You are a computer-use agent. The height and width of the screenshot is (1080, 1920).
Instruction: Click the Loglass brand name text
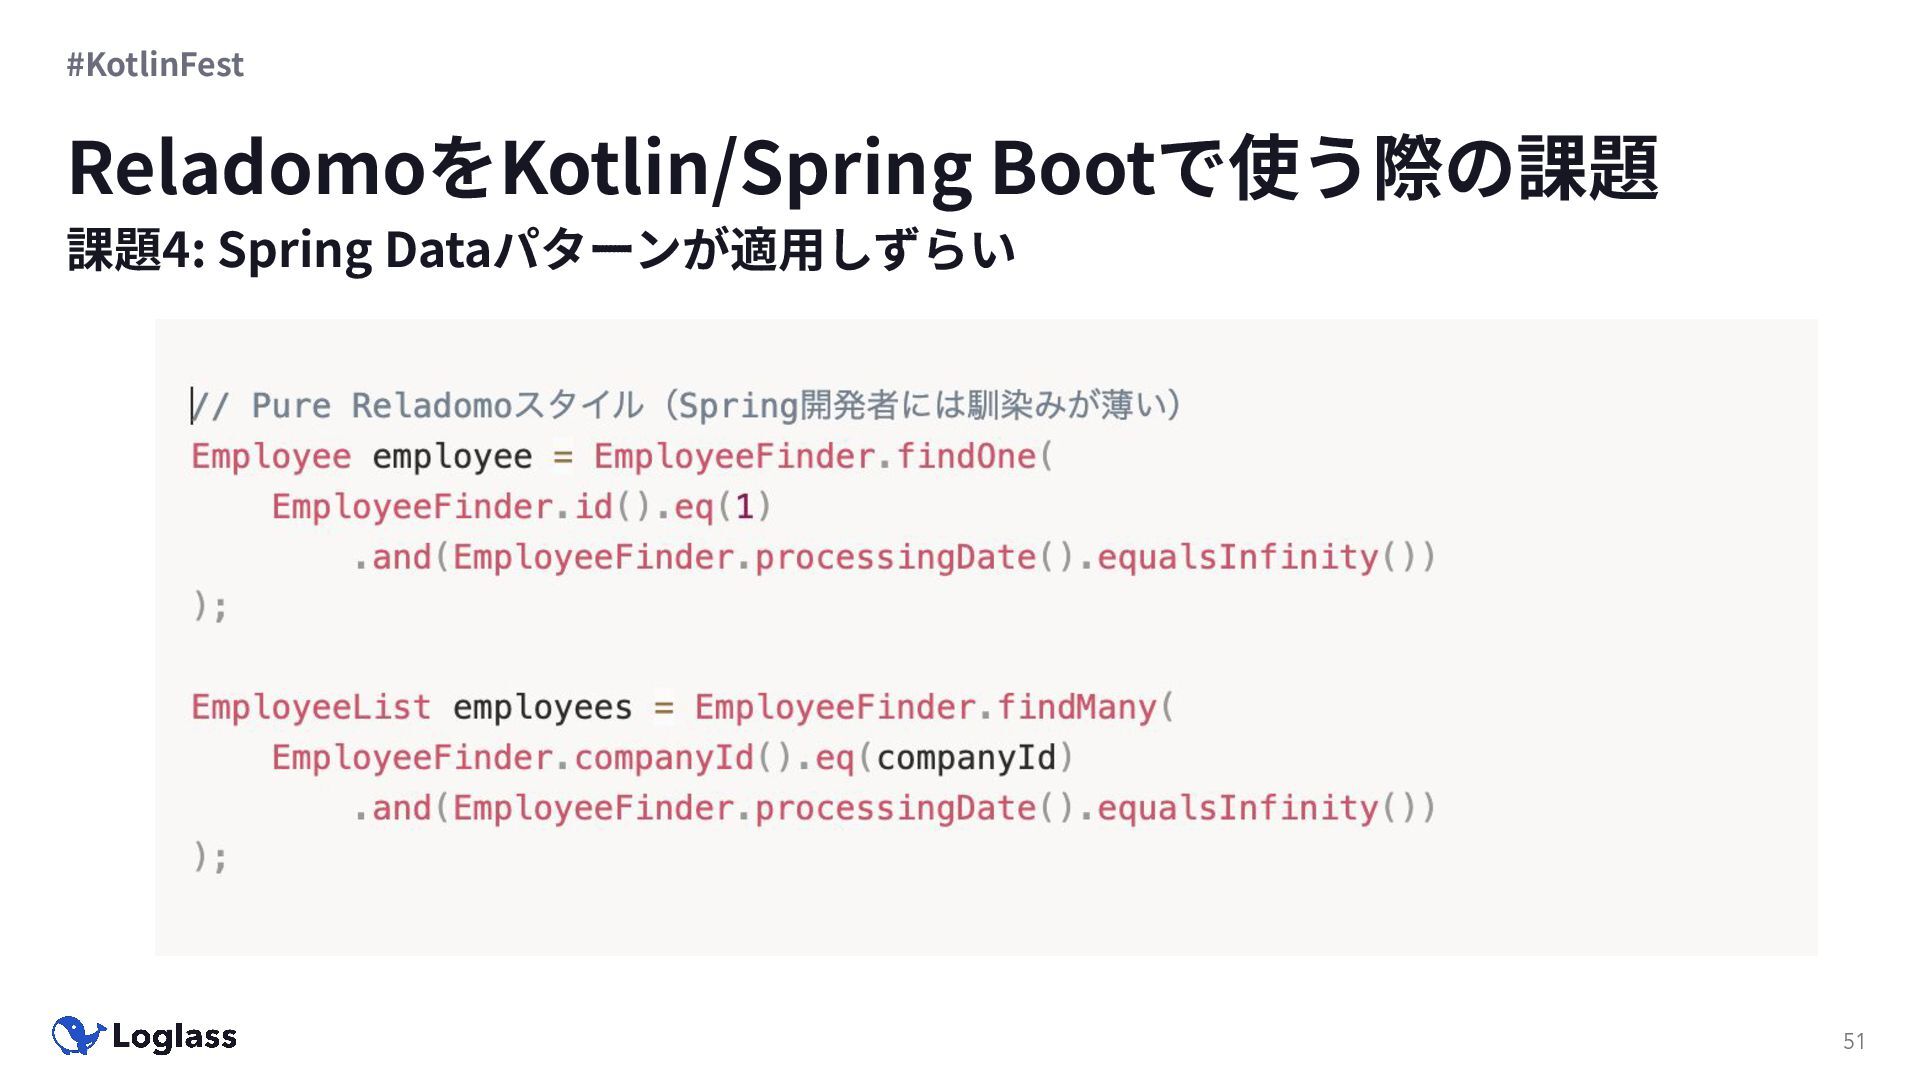pos(174,1037)
